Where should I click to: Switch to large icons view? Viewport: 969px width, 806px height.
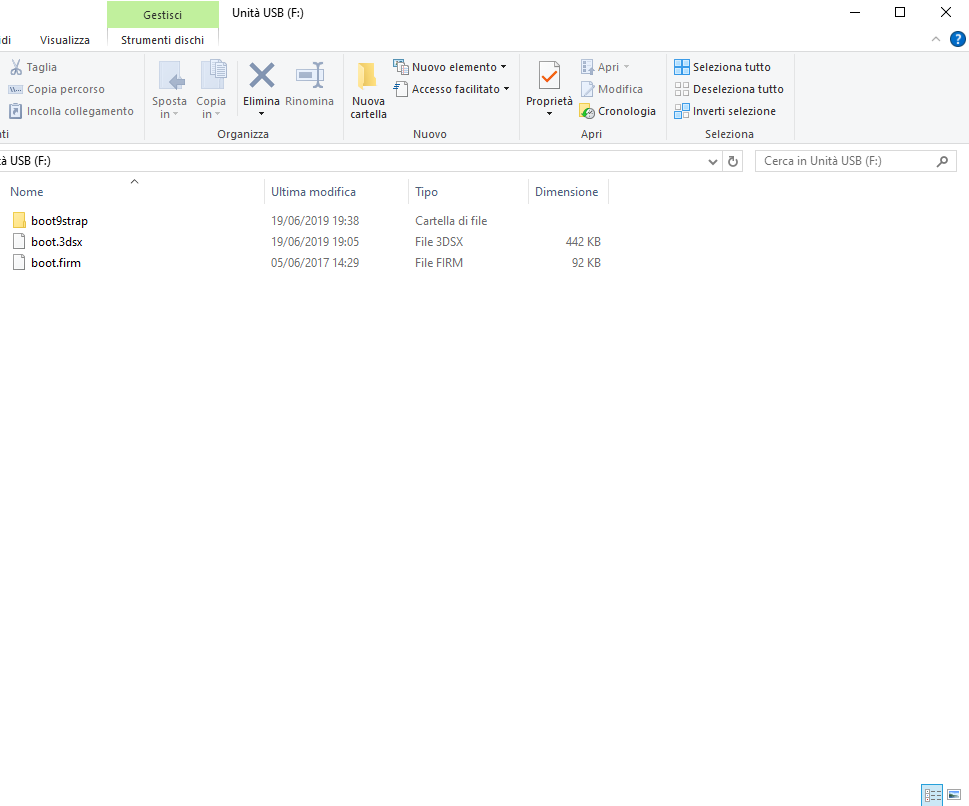(954, 795)
